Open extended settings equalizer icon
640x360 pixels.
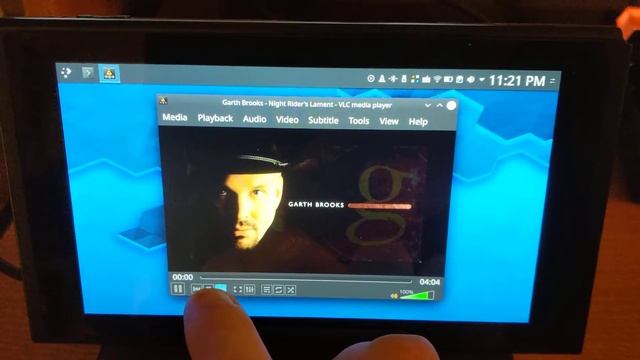click(x=249, y=289)
